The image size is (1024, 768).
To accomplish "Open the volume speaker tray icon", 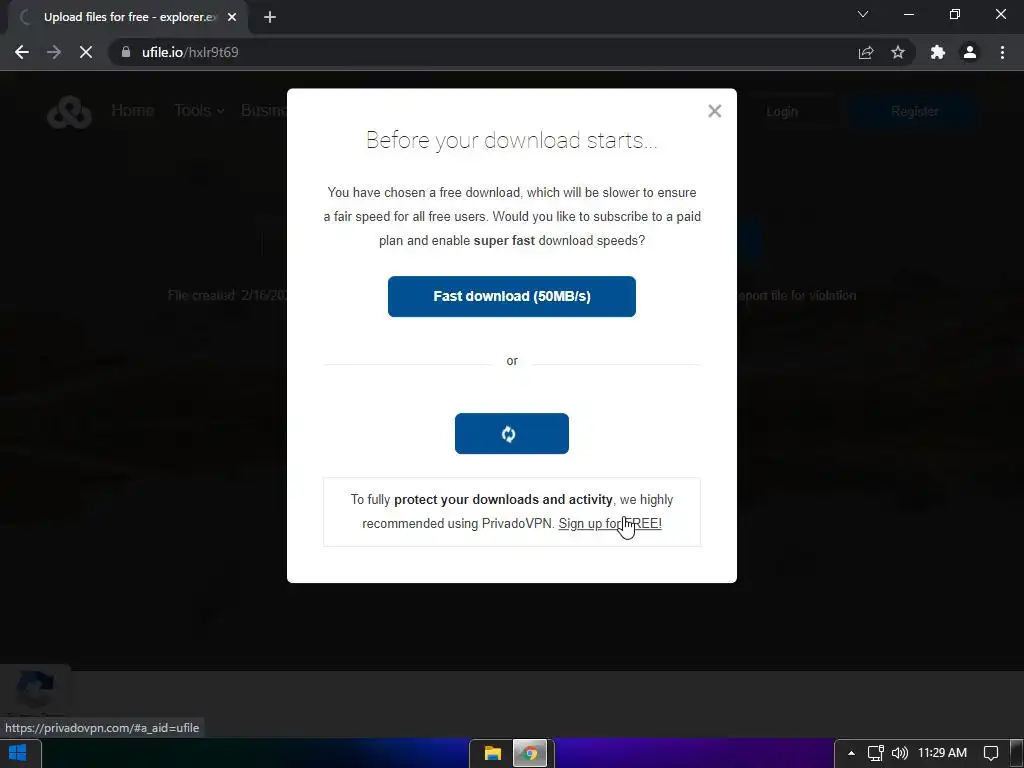I will pyautogui.click(x=900, y=753).
